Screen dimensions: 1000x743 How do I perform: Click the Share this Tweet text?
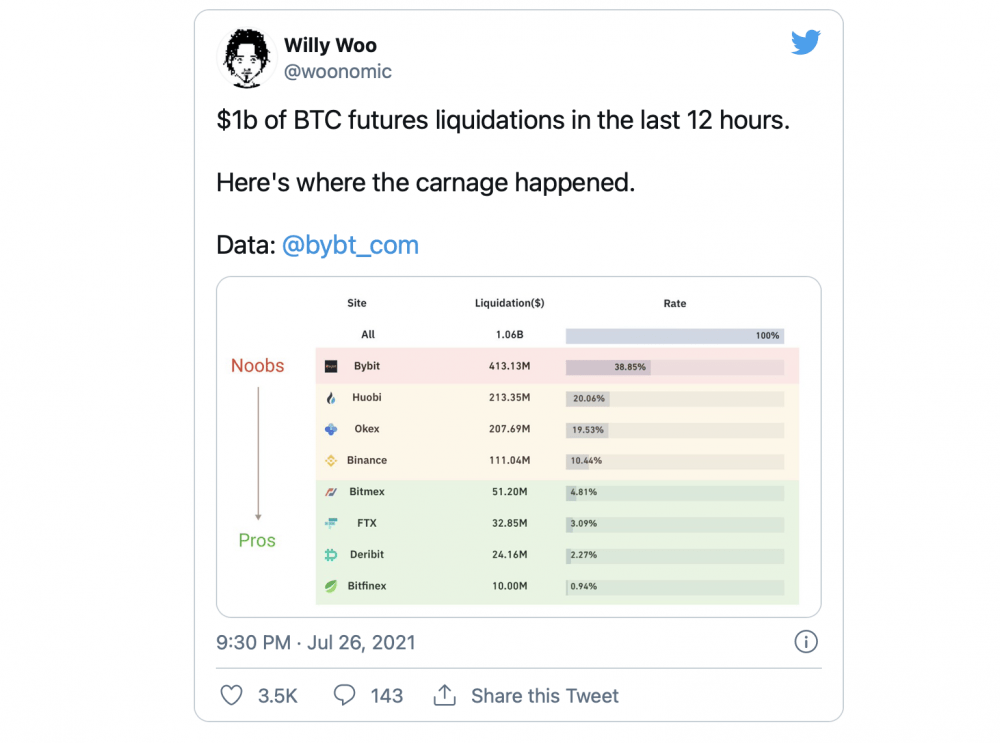click(x=545, y=696)
